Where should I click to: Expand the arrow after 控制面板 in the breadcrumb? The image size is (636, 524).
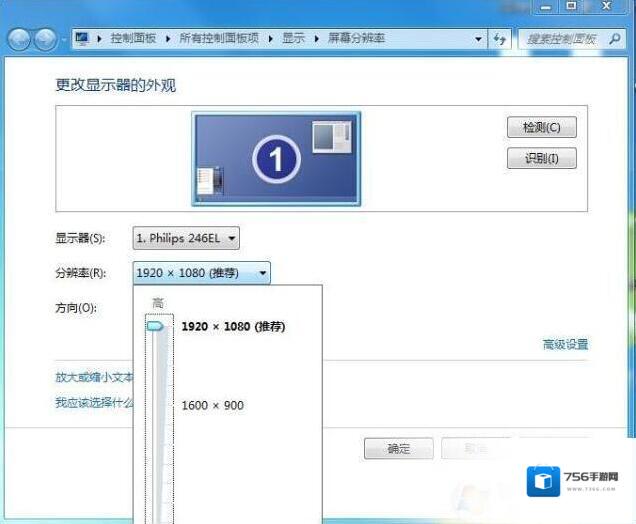tap(169, 38)
